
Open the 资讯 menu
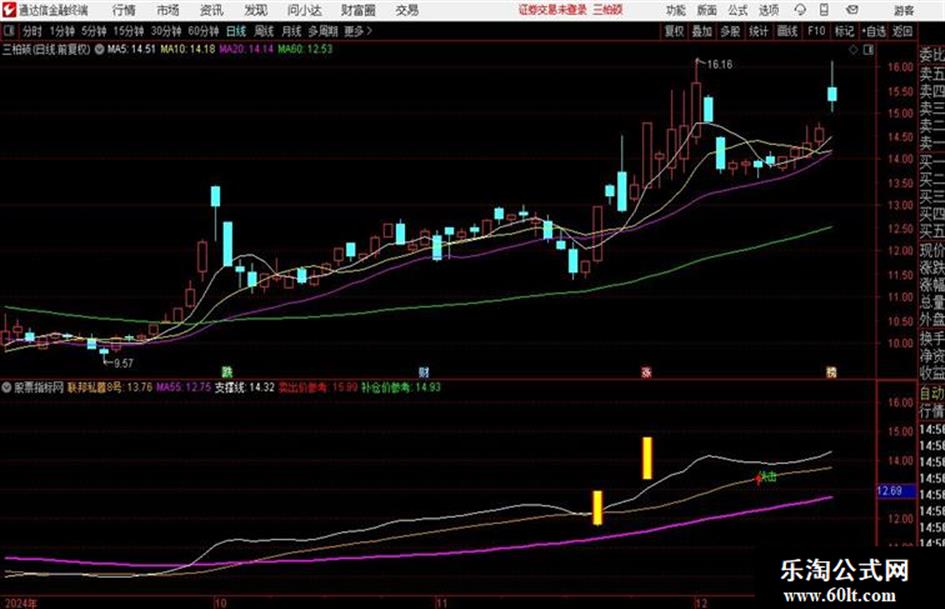click(x=212, y=10)
